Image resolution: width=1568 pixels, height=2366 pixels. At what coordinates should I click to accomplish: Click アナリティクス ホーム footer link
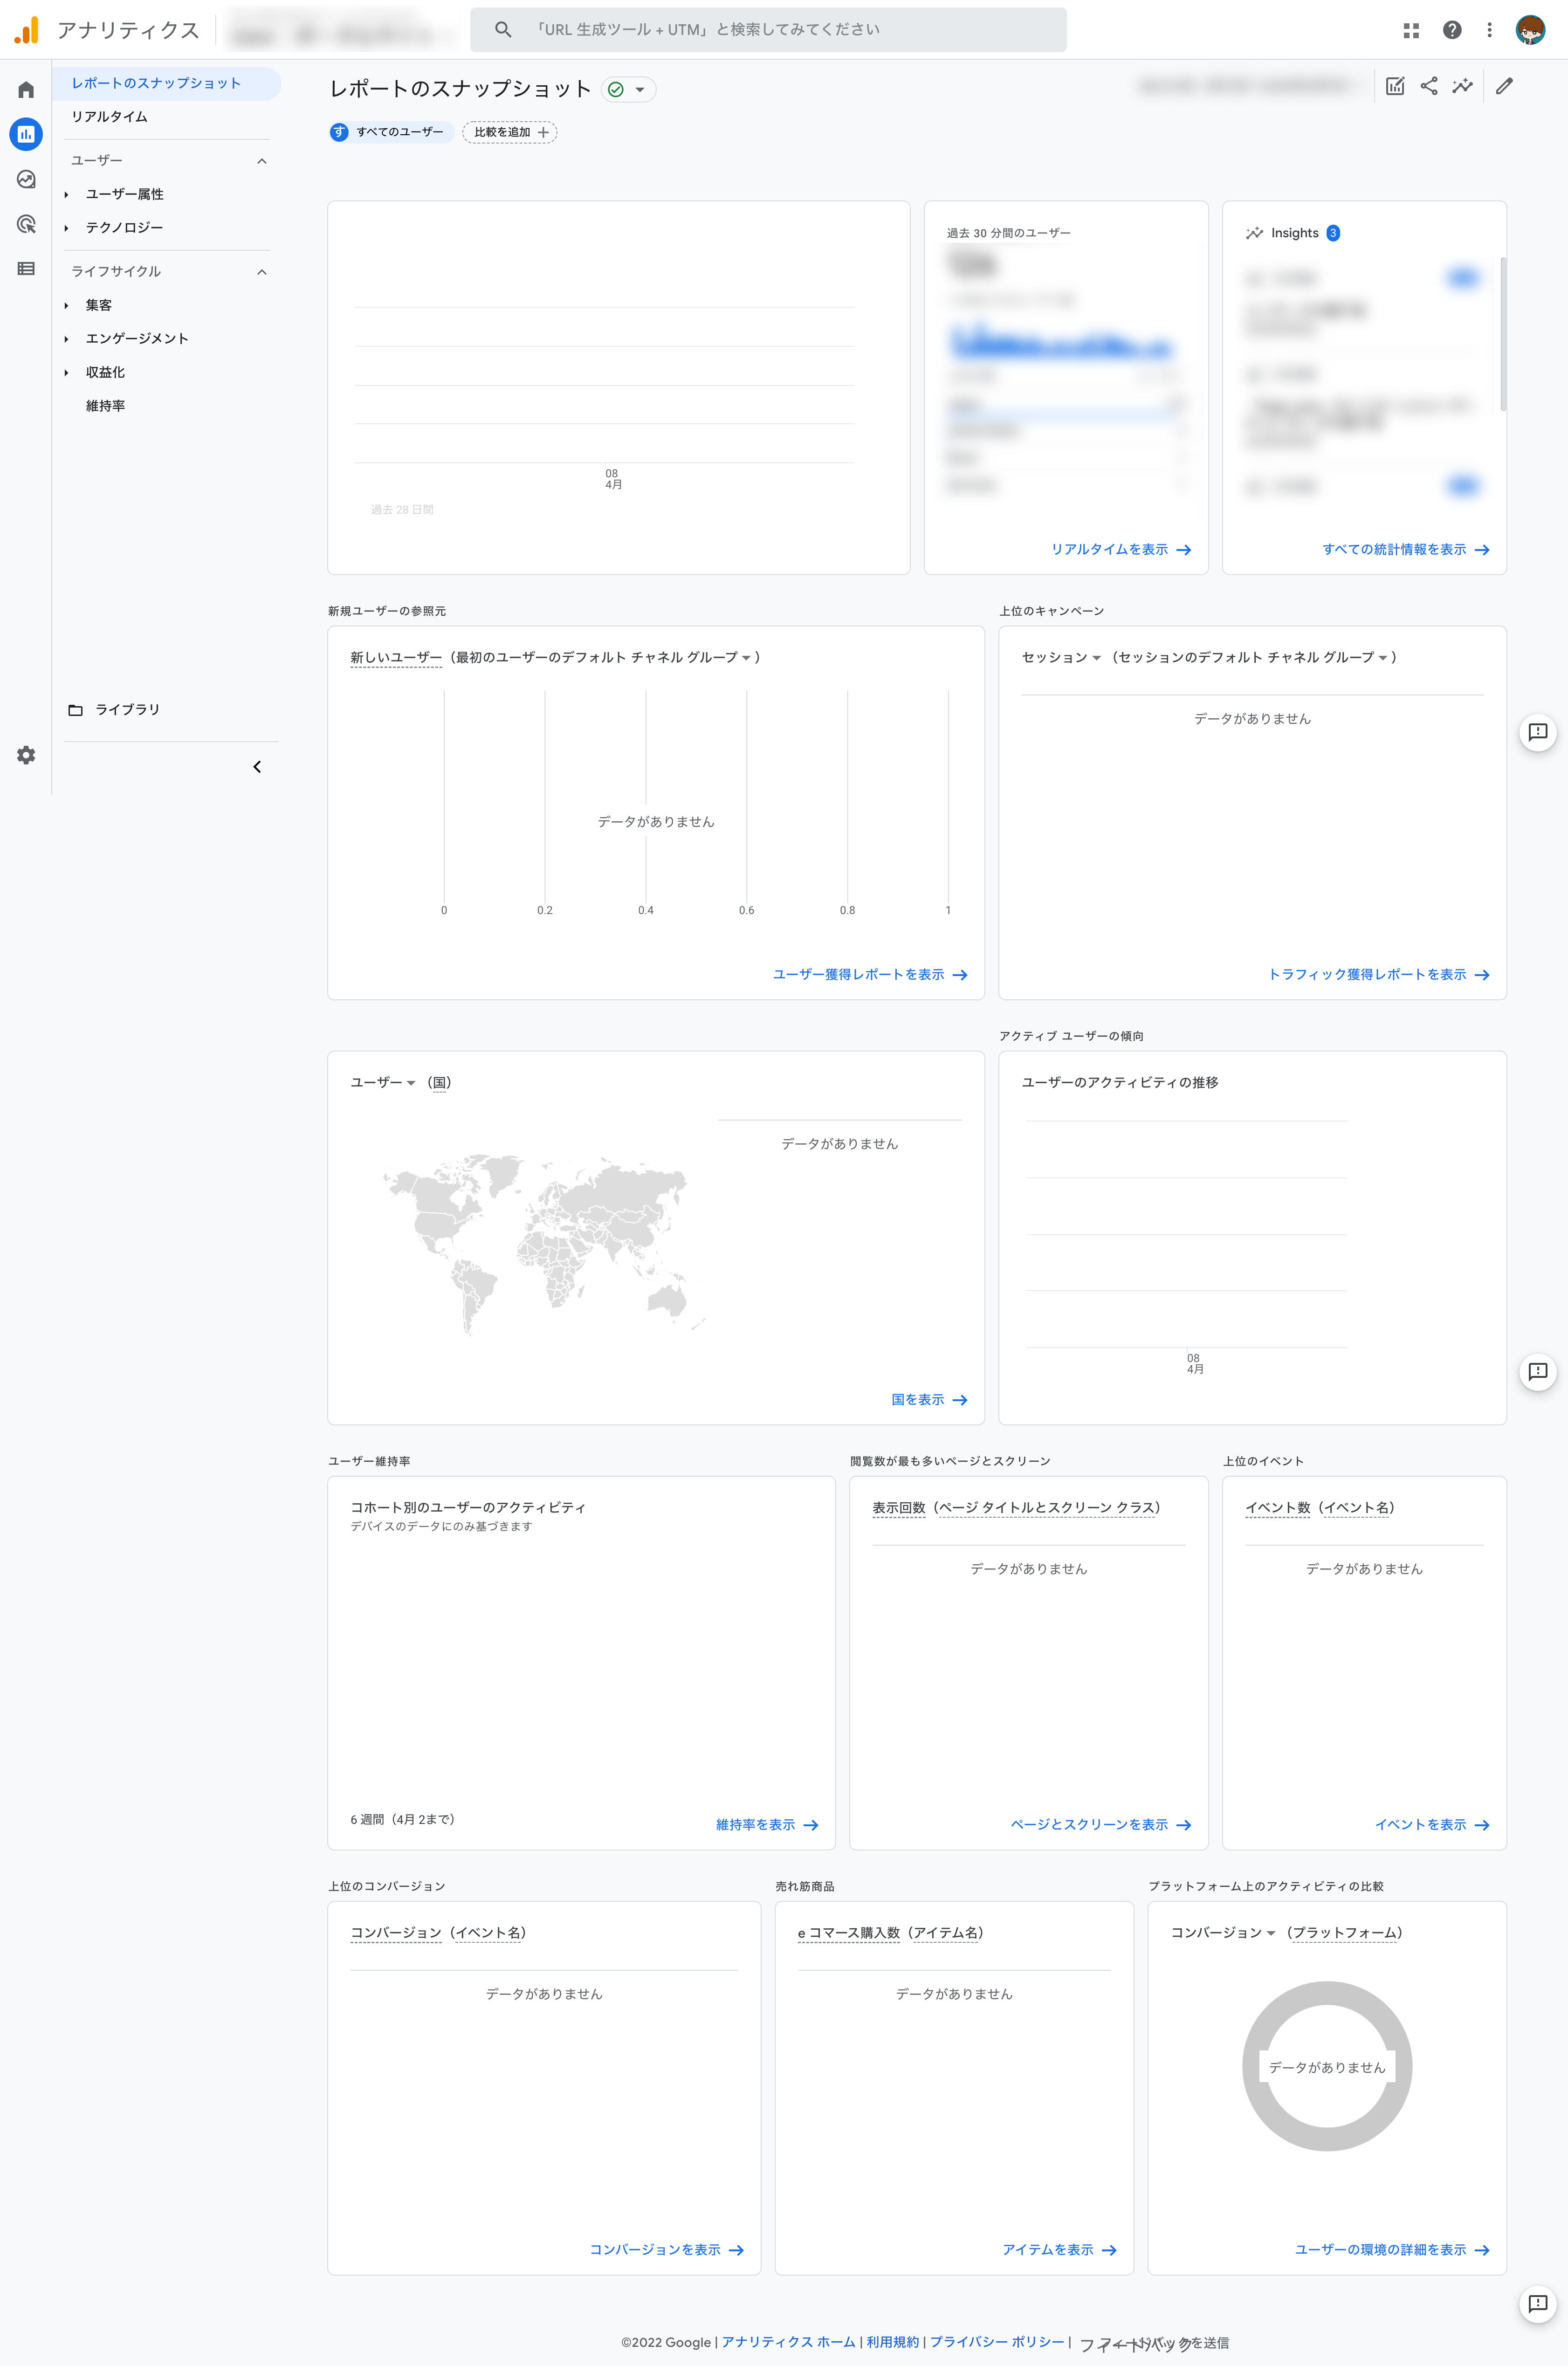pyautogui.click(x=788, y=2342)
